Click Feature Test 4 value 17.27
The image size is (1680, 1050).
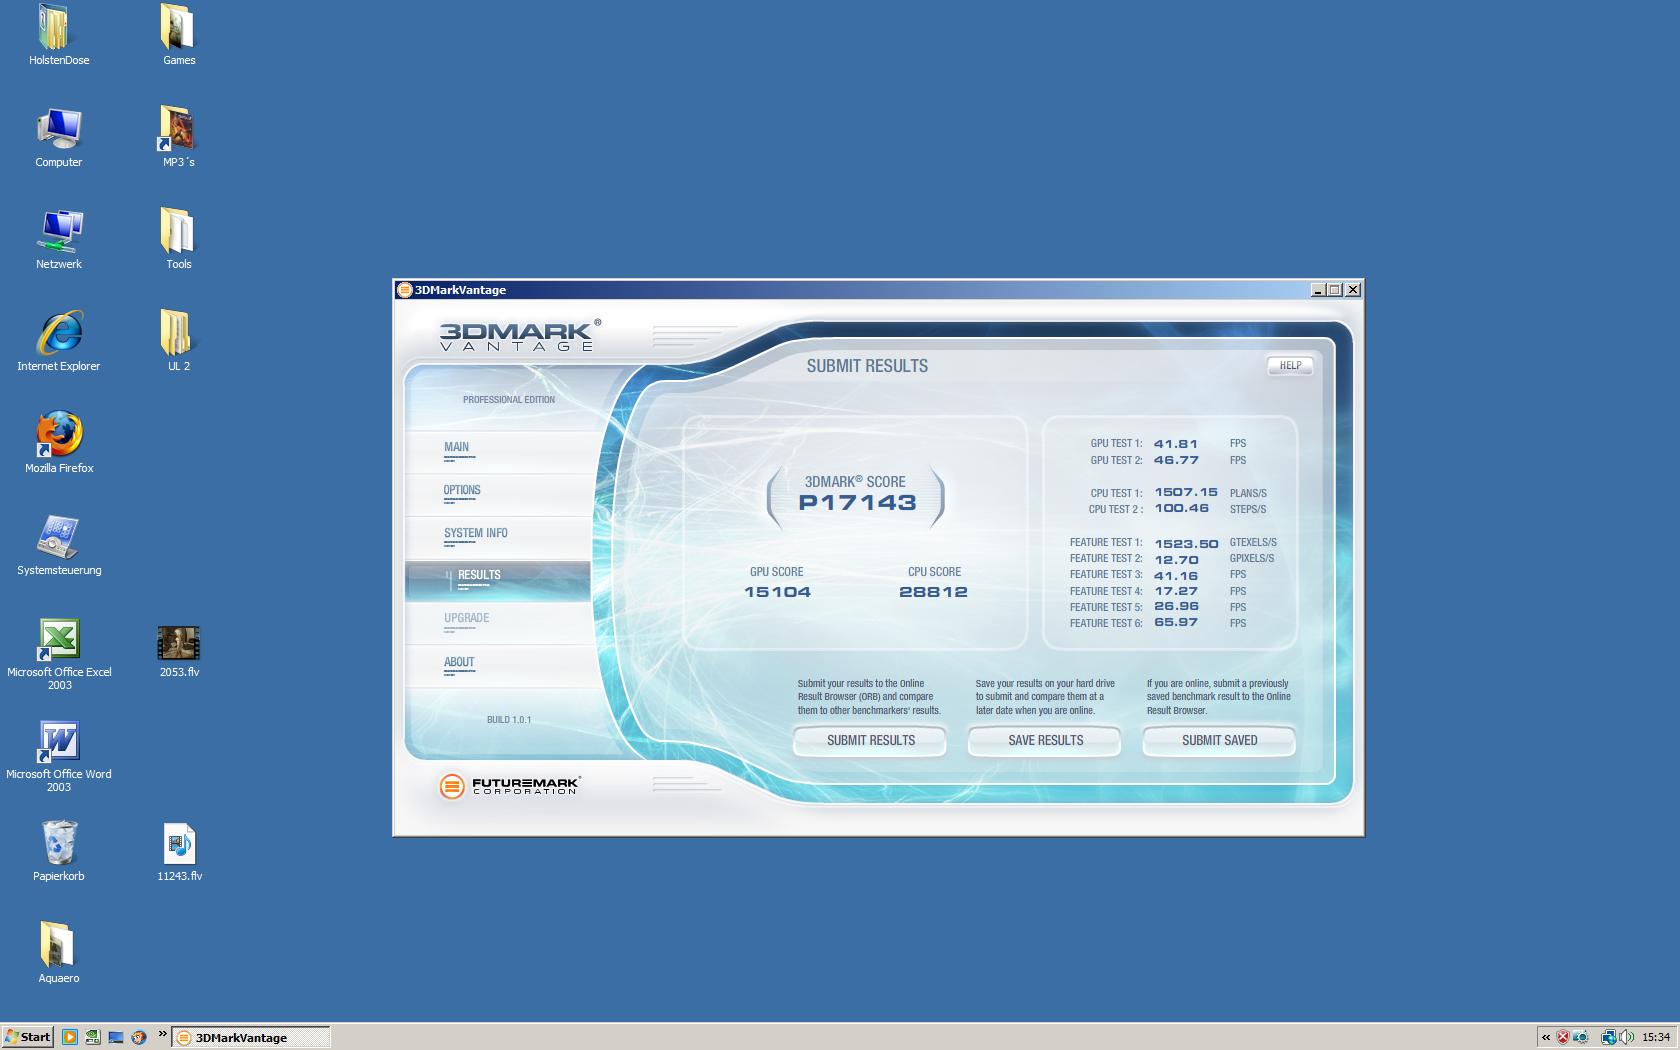(1176, 592)
